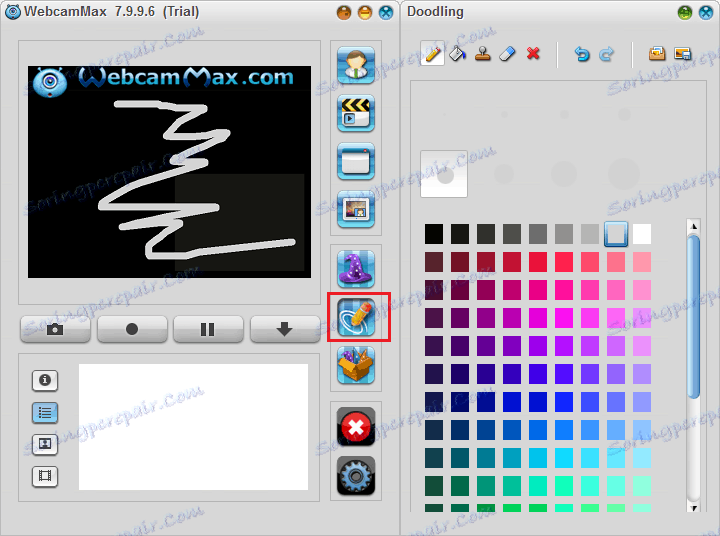Screen dimensions: 720x536
Task: Click the green button on Doodling panel
Action: 685,12
